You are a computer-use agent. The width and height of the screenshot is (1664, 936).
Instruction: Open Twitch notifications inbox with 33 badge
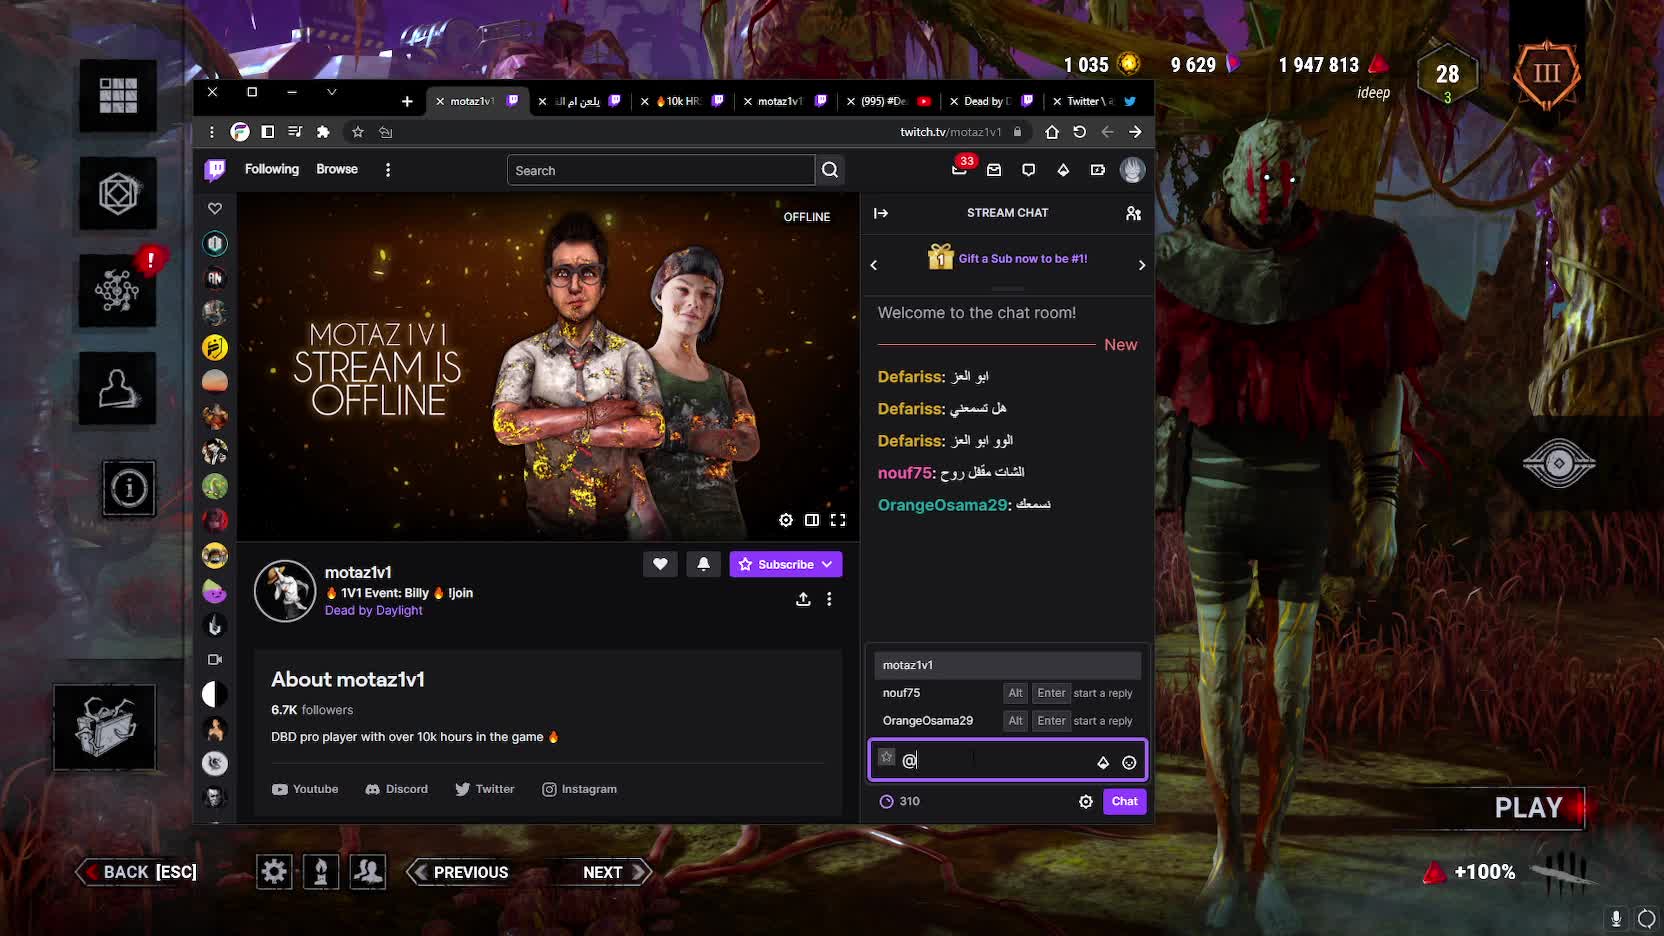coord(960,169)
